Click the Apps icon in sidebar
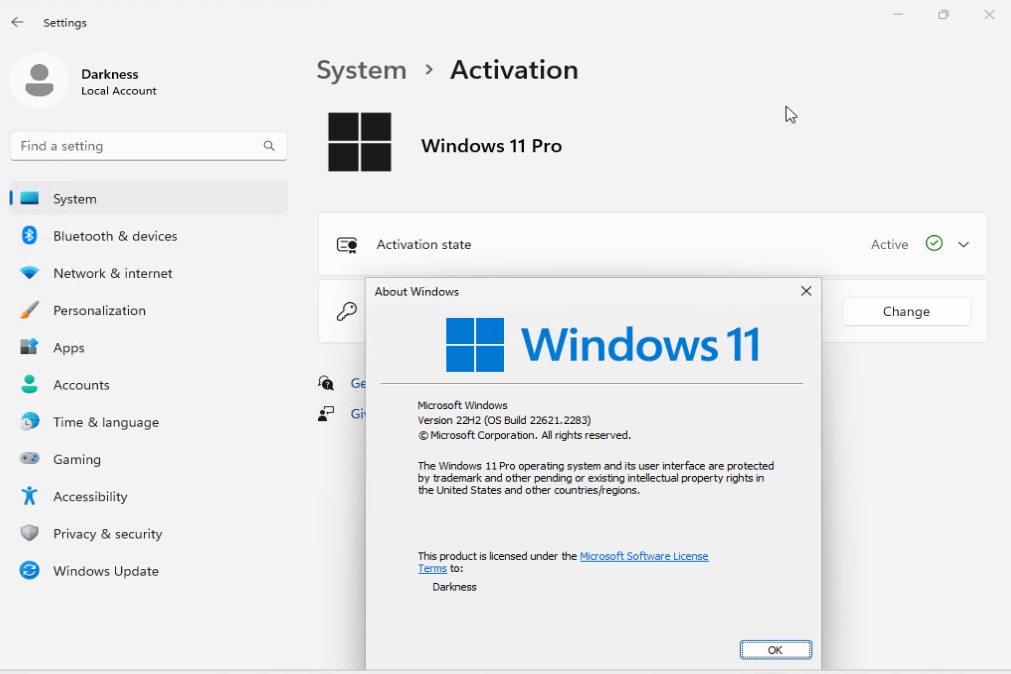This screenshot has height=674, width=1011. pos(29,347)
